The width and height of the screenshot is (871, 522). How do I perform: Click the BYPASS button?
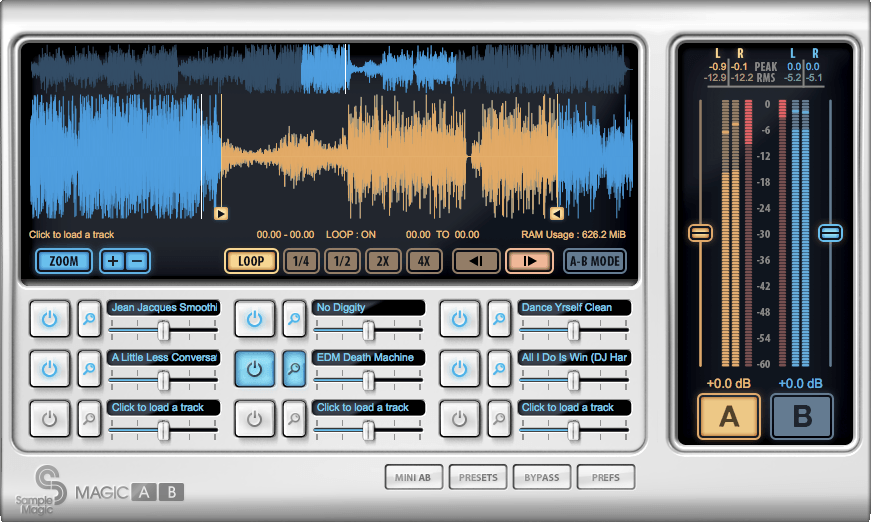click(x=542, y=477)
